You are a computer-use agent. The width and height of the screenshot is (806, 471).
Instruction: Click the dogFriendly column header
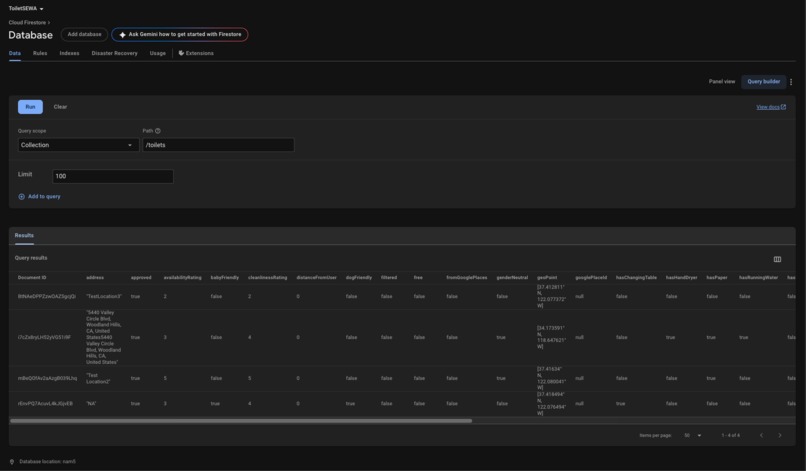(x=359, y=278)
